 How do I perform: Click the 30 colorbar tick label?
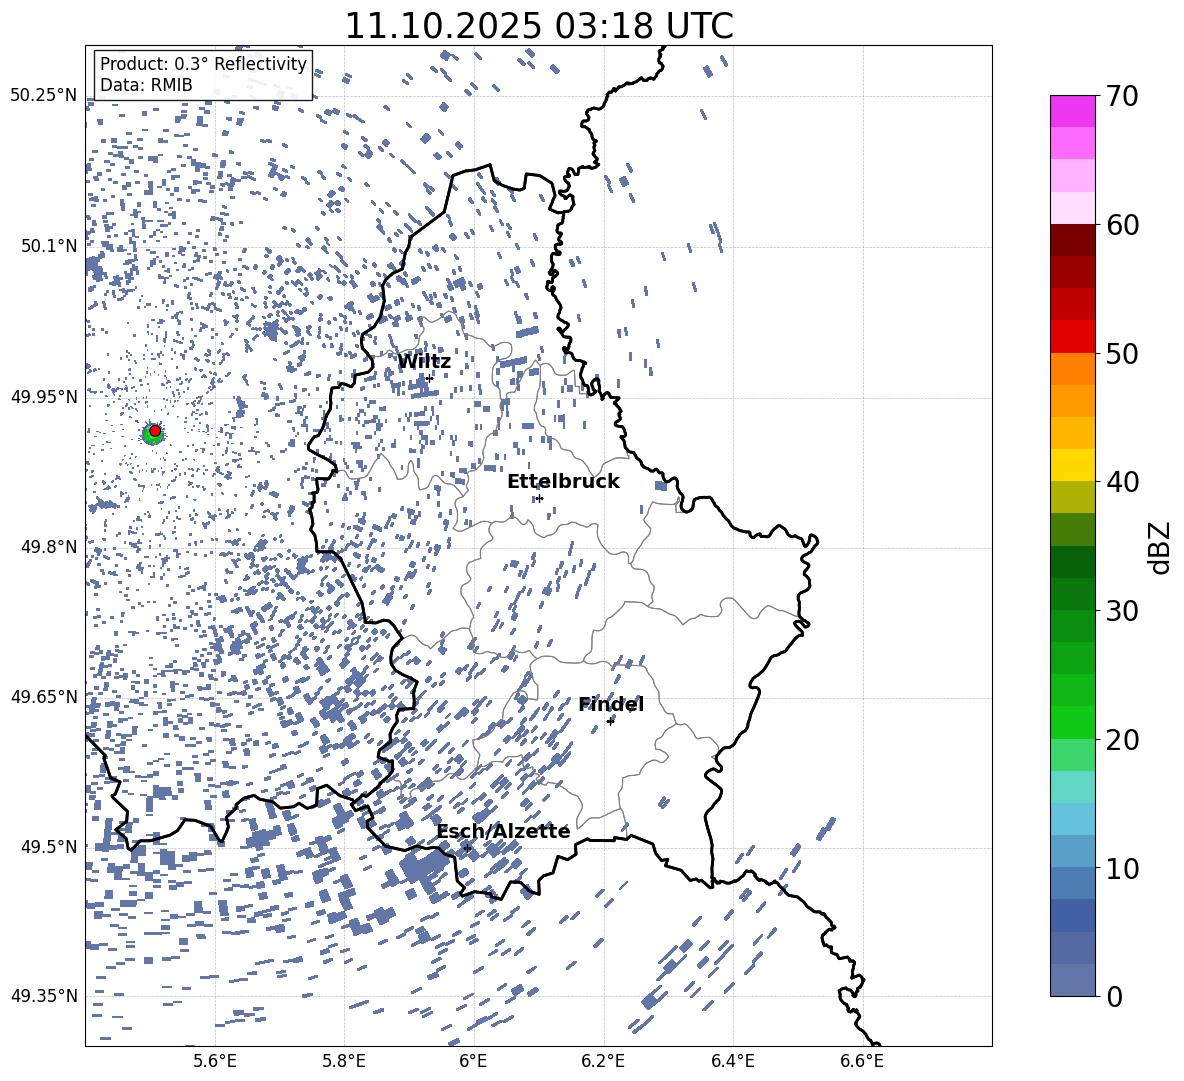coord(1122,610)
